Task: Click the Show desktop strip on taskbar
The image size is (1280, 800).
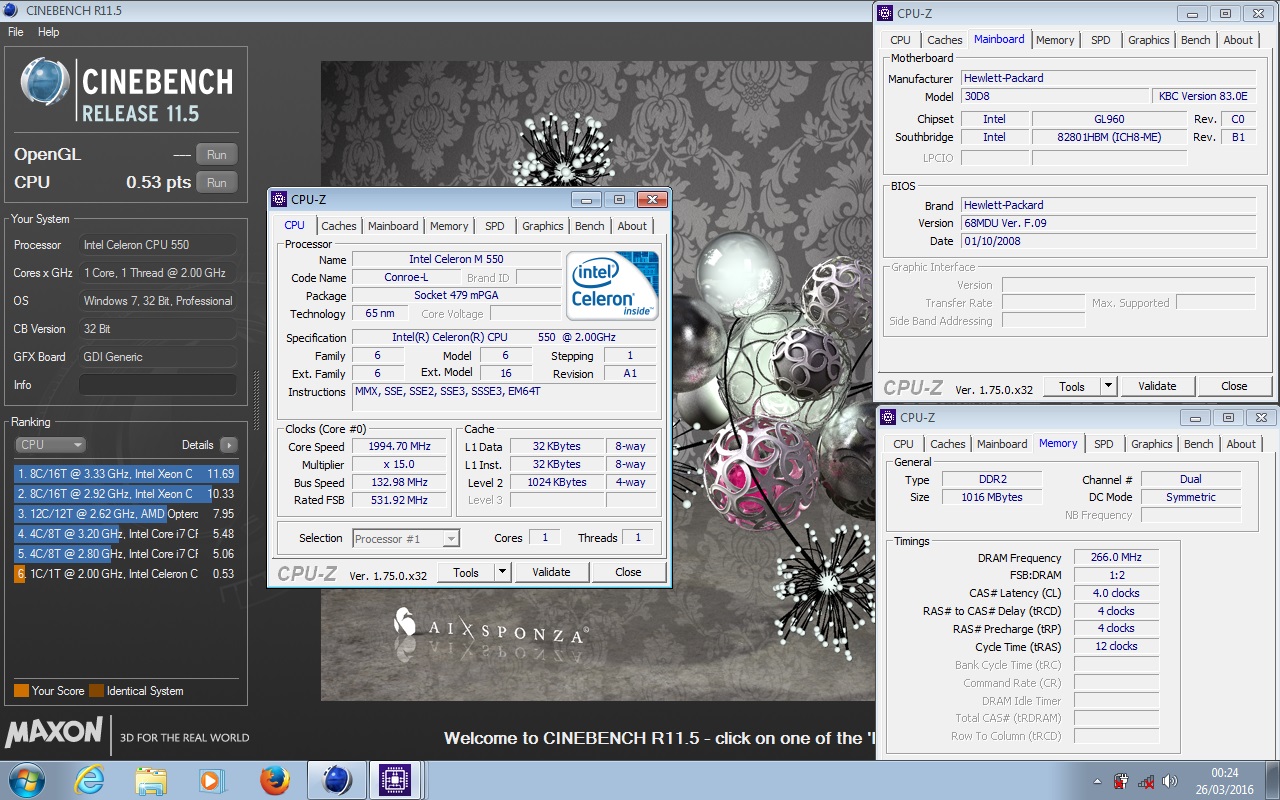Action: click(x=1272, y=780)
